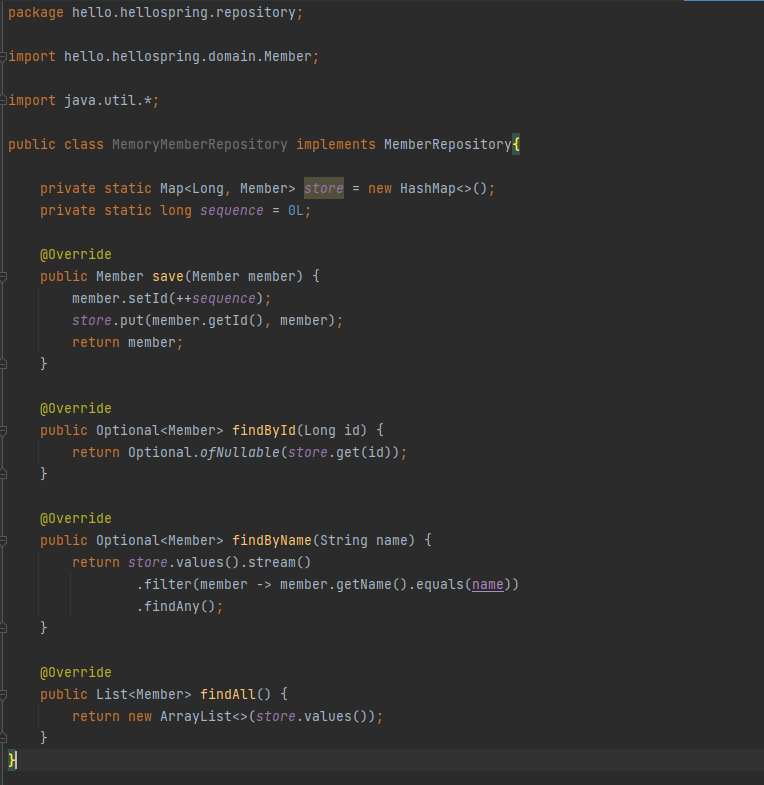Click getName() call in lambda

pos(372,585)
